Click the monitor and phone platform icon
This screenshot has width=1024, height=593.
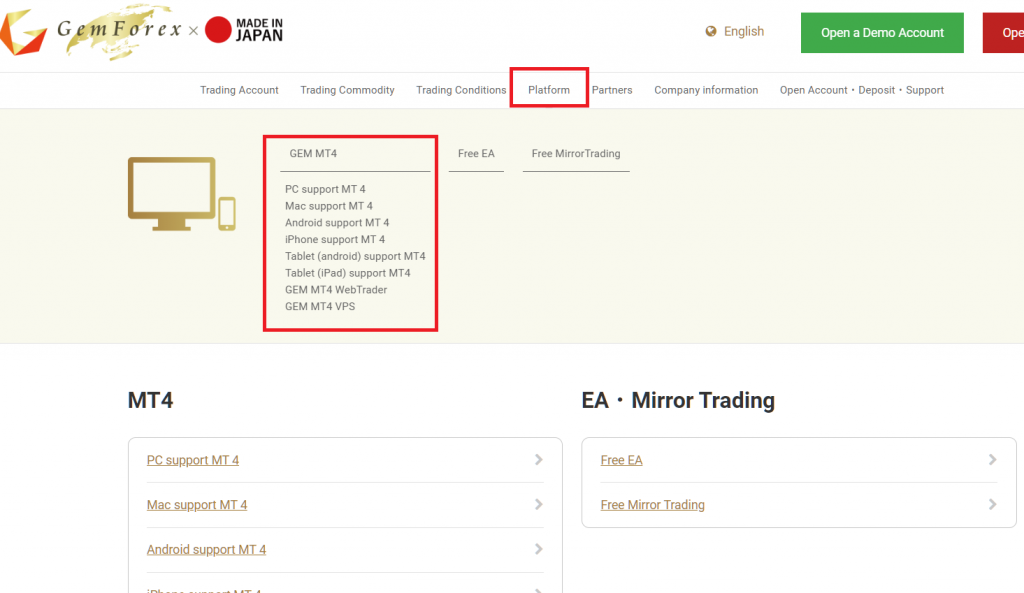[x=182, y=194]
